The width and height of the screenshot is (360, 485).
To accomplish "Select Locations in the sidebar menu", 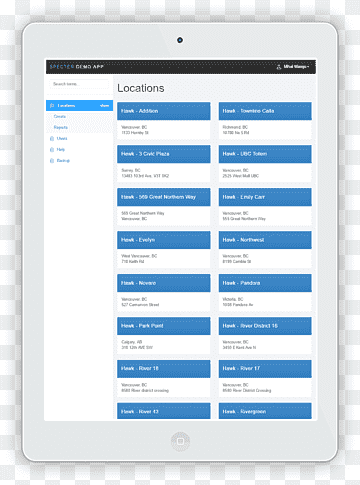I will pyautogui.click(x=79, y=106).
